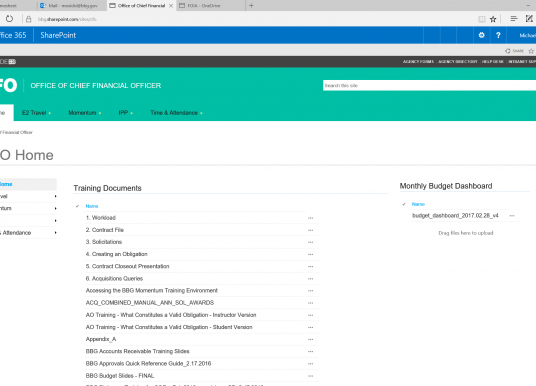
Task: Open the browser hub lines icon
Action: coord(514,18)
